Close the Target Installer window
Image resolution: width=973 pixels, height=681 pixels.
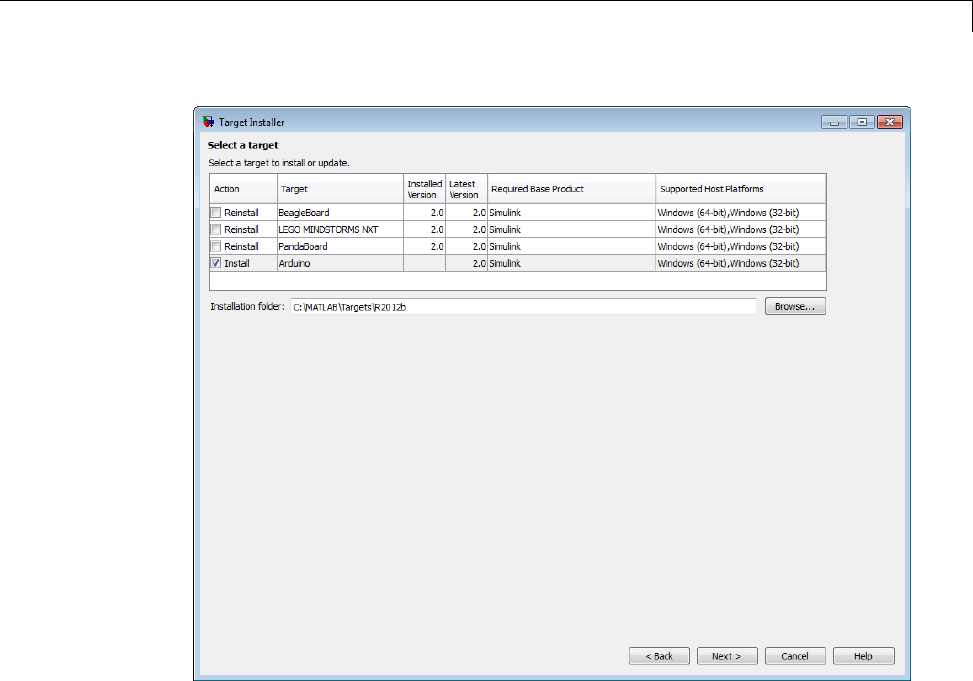click(x=890, y=122)
